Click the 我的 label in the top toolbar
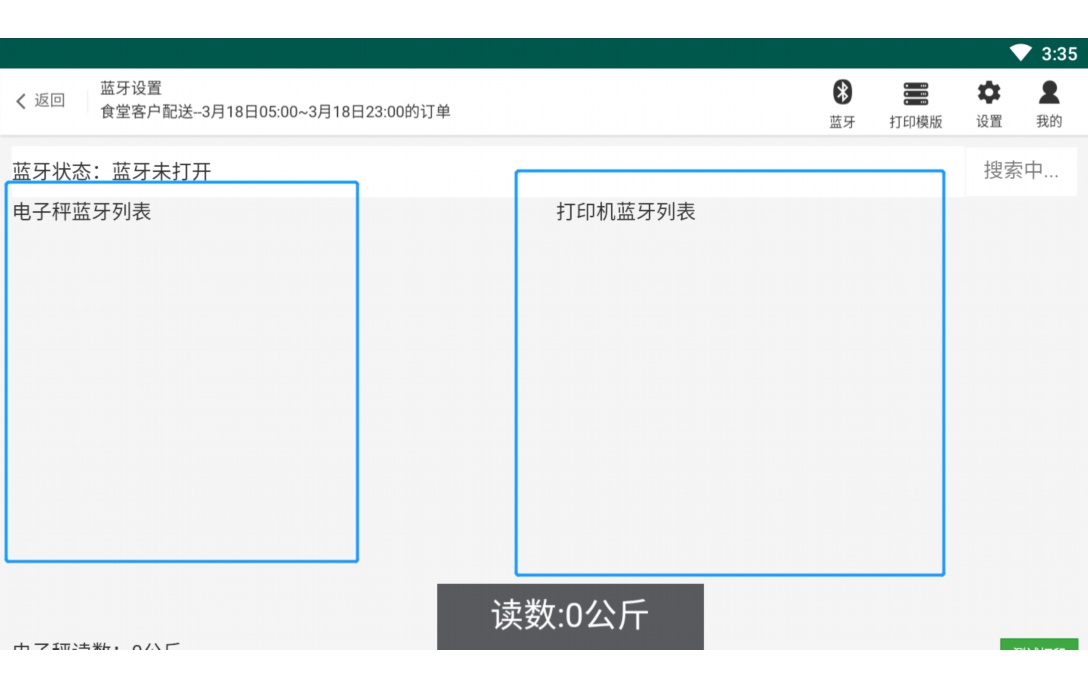Screen dimensions: 1088x688 (1049, 121)
